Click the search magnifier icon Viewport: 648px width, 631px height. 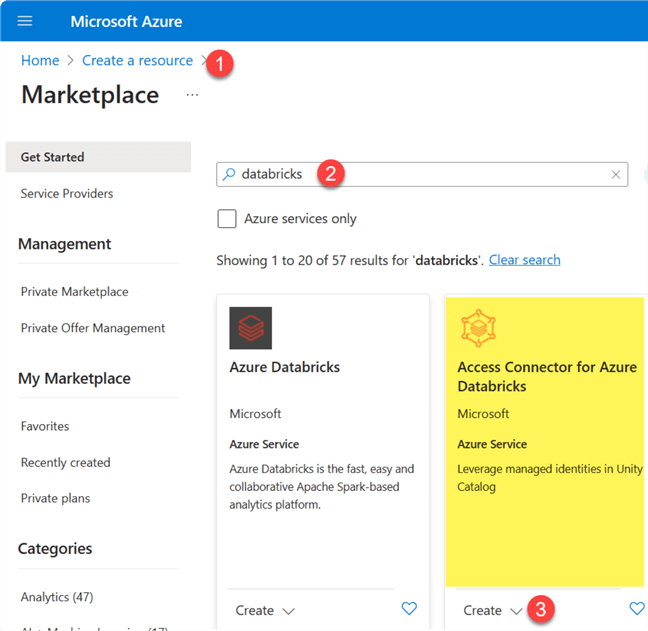229,174
